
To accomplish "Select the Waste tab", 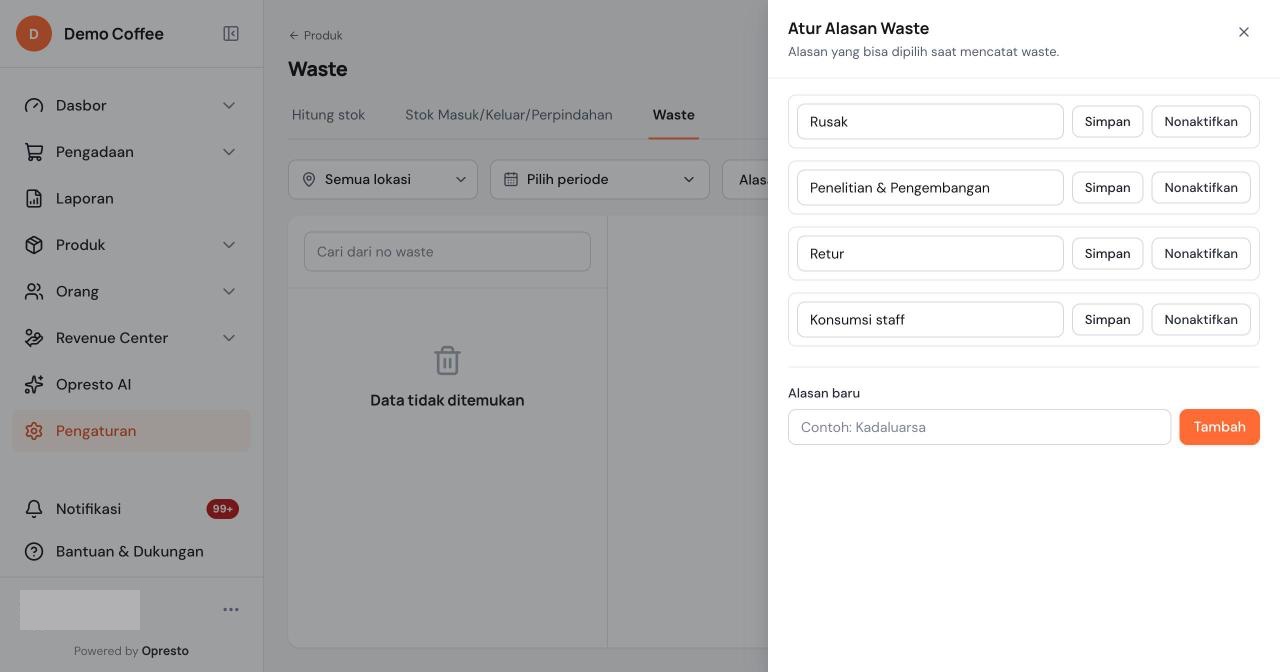I will [x=674, y=115].
